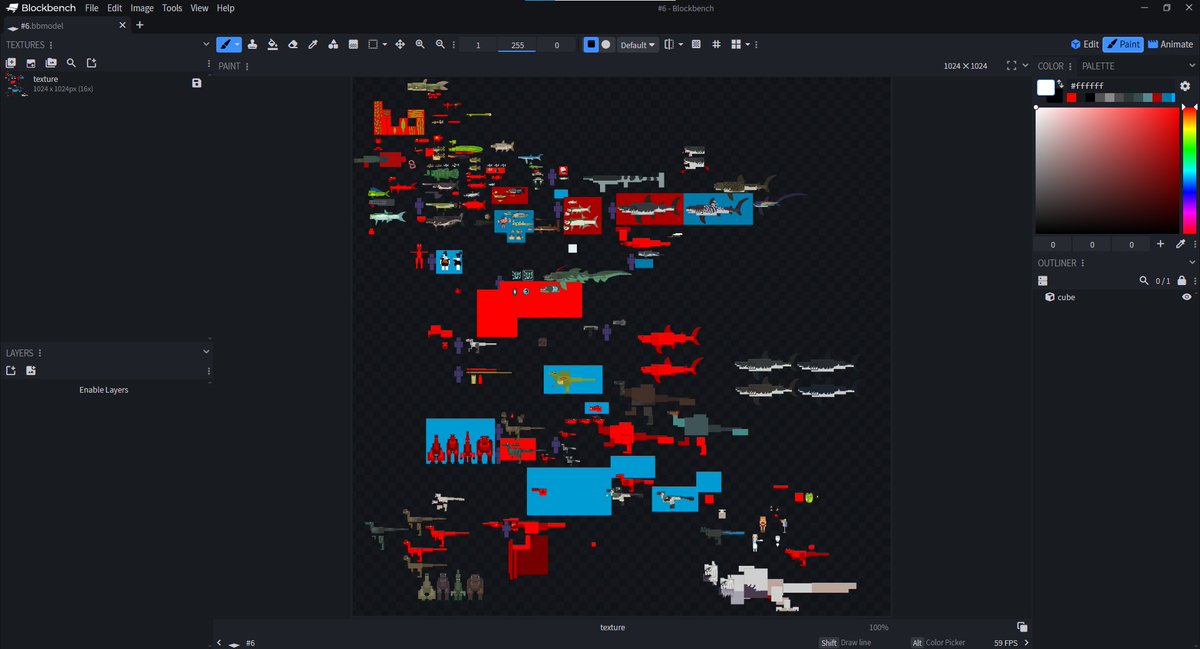
Task: Toggle visibility of the cube element
Action: (1187, 297)
